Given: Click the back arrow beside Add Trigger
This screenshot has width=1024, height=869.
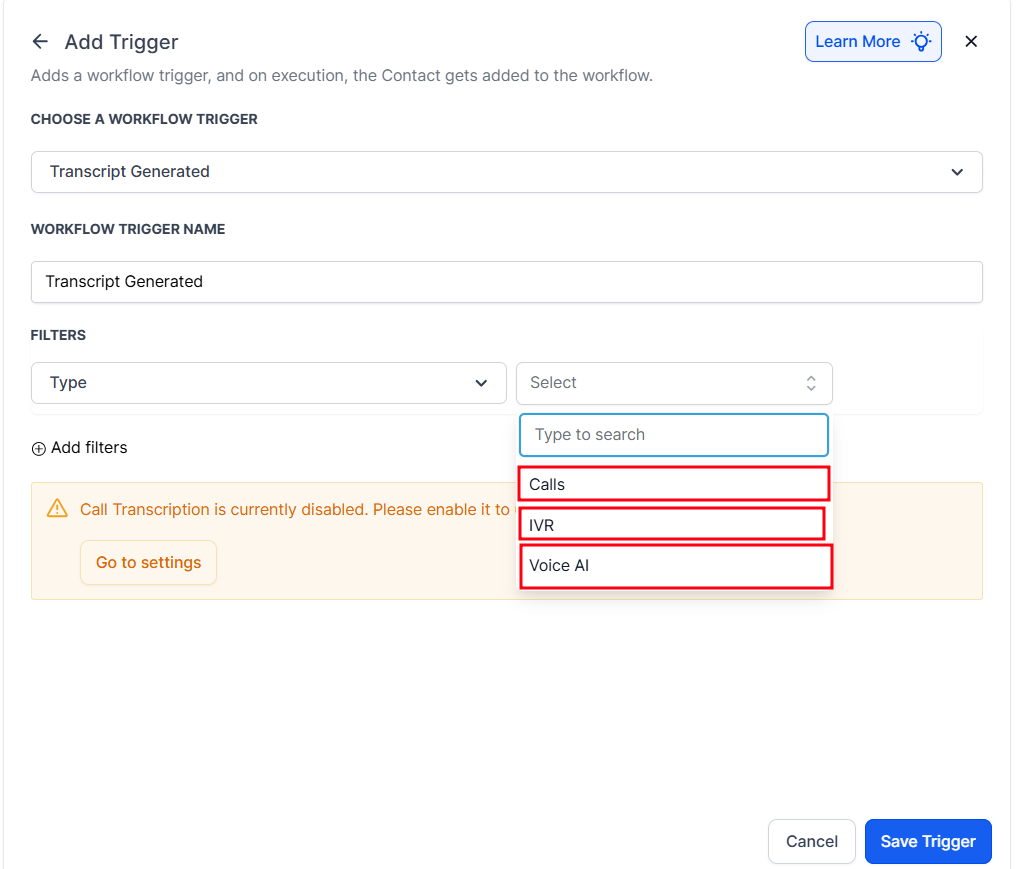Looking at the screenshot, I should [40, 42].
